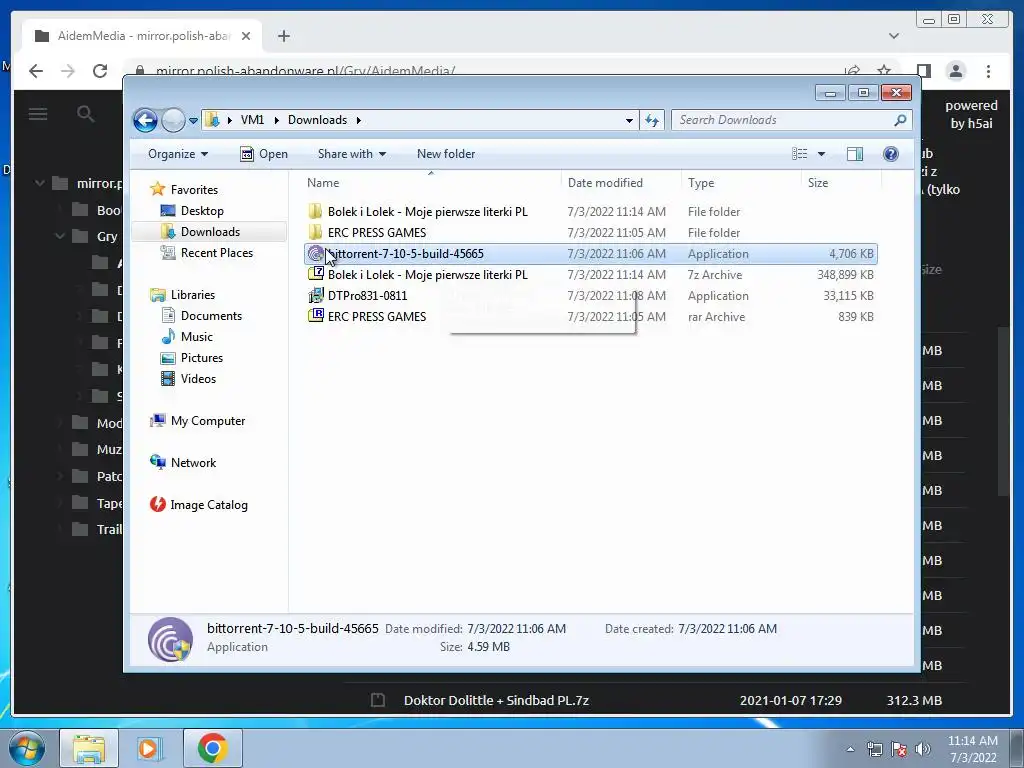Open the media player taskbar icon
This screenshot has height=768, width=1024.
click(150, 748)
